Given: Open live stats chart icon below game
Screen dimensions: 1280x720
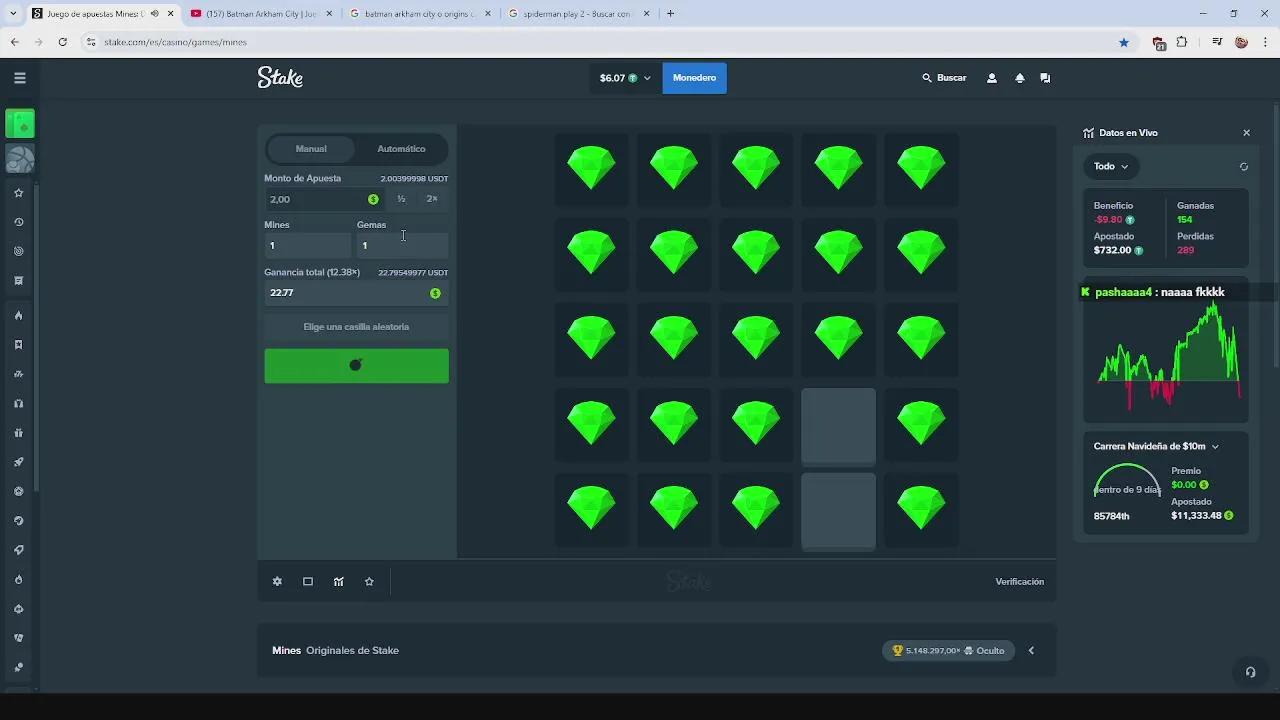Looking at the screenshot, I should pos(339,582).
